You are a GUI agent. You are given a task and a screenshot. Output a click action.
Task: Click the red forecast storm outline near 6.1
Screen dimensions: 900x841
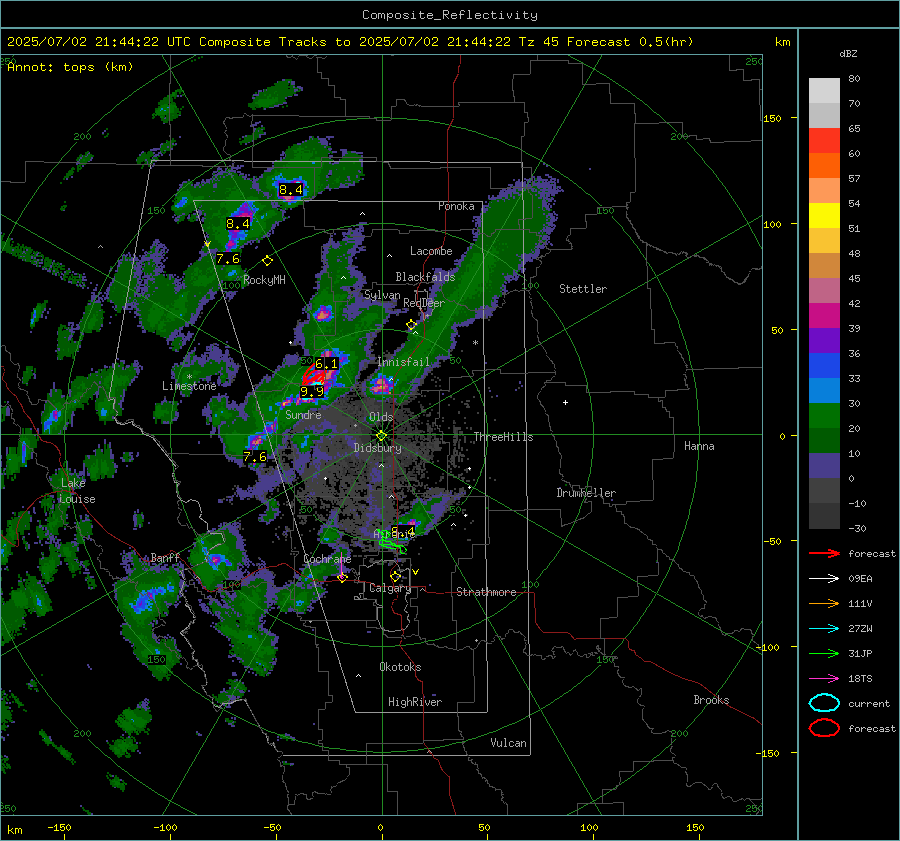pyautogui.click(x=313, y=375)
